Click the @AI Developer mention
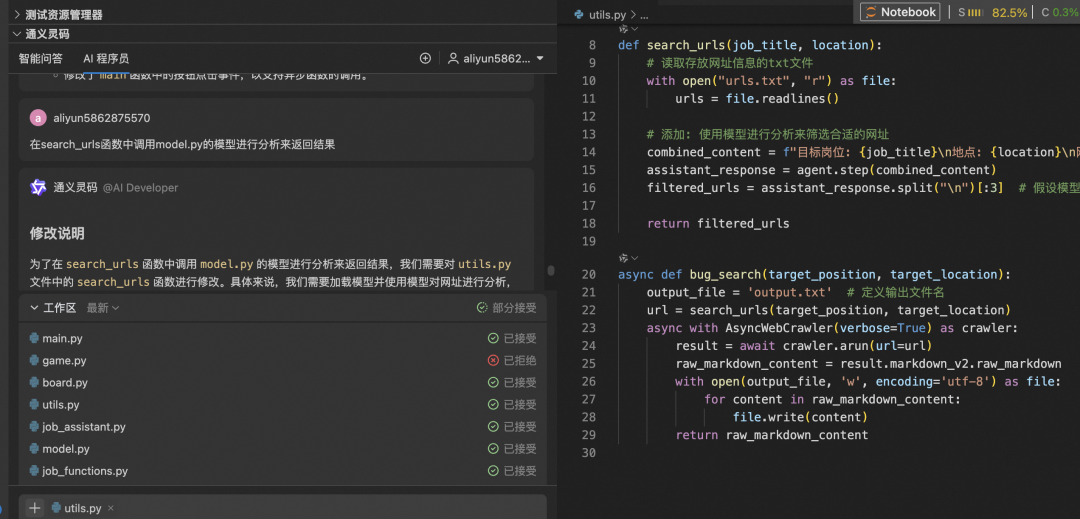1080x519 pixels. click(x=141, y=187)
